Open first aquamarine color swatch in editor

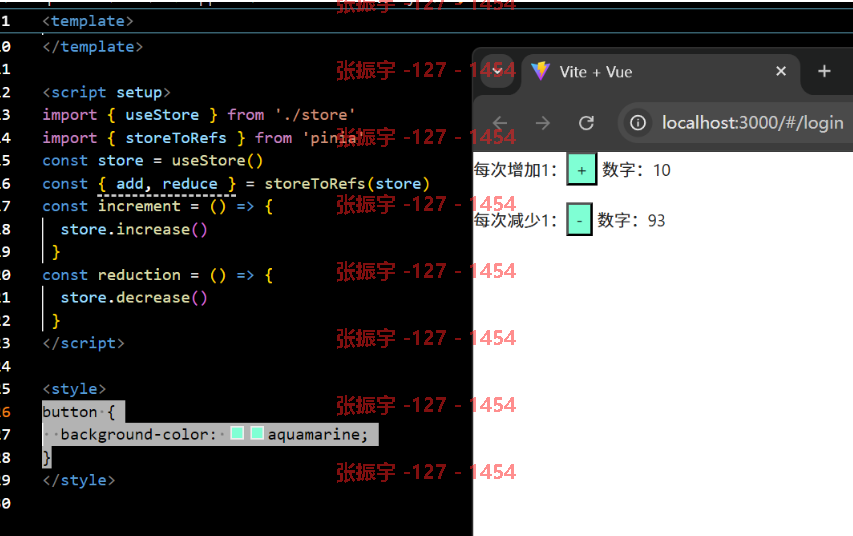237,433
